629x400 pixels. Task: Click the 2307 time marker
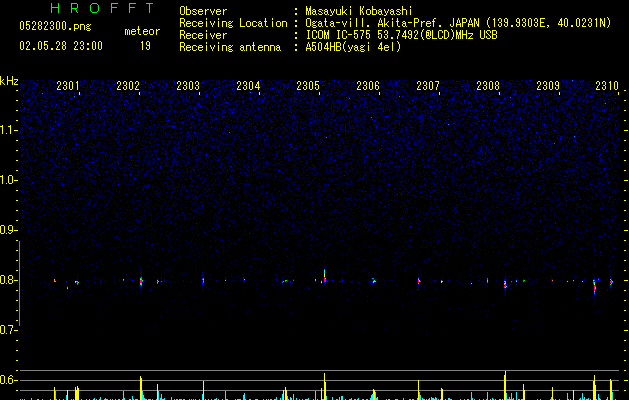[428, 85]
